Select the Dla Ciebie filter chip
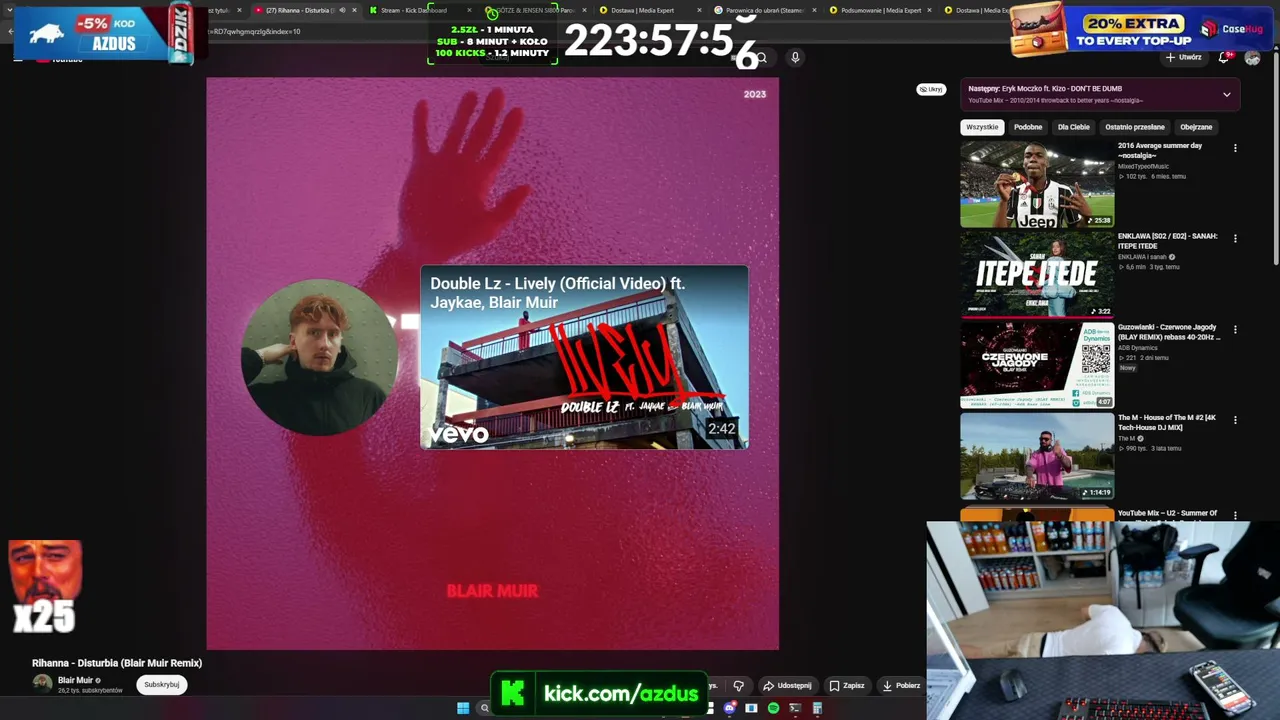This screenshot has height=720, width=1280. click(x=1074, y=127)
